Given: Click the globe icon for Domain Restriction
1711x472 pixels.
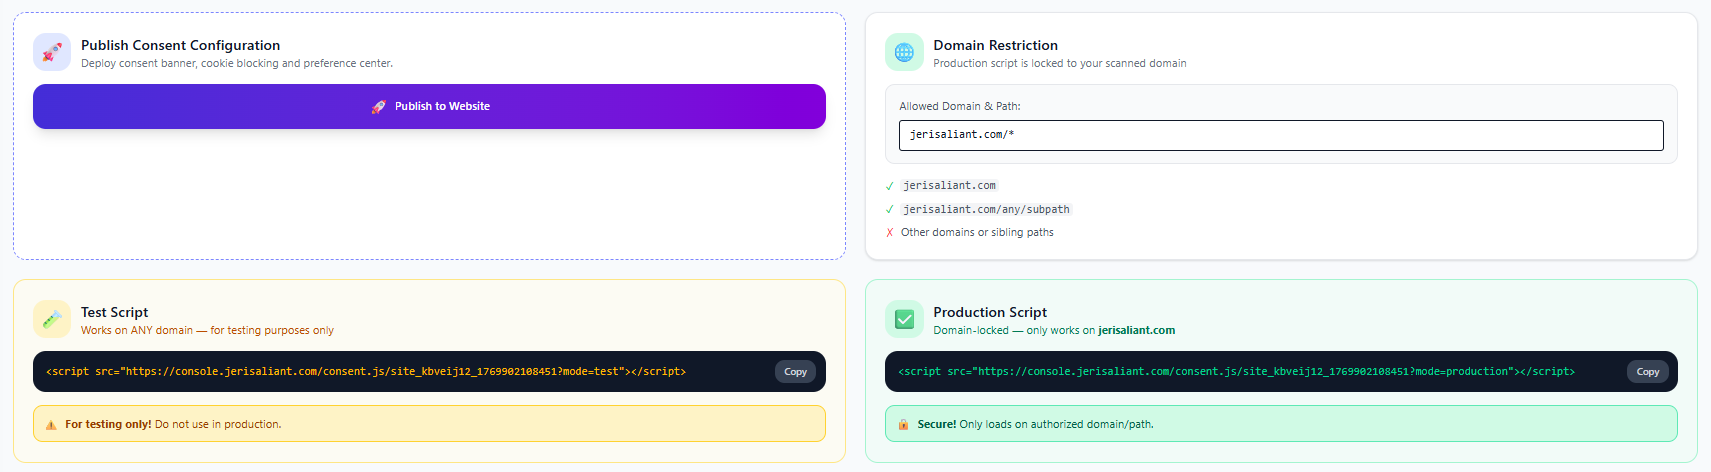Looking at the screenshot, I should click(904, 52).
